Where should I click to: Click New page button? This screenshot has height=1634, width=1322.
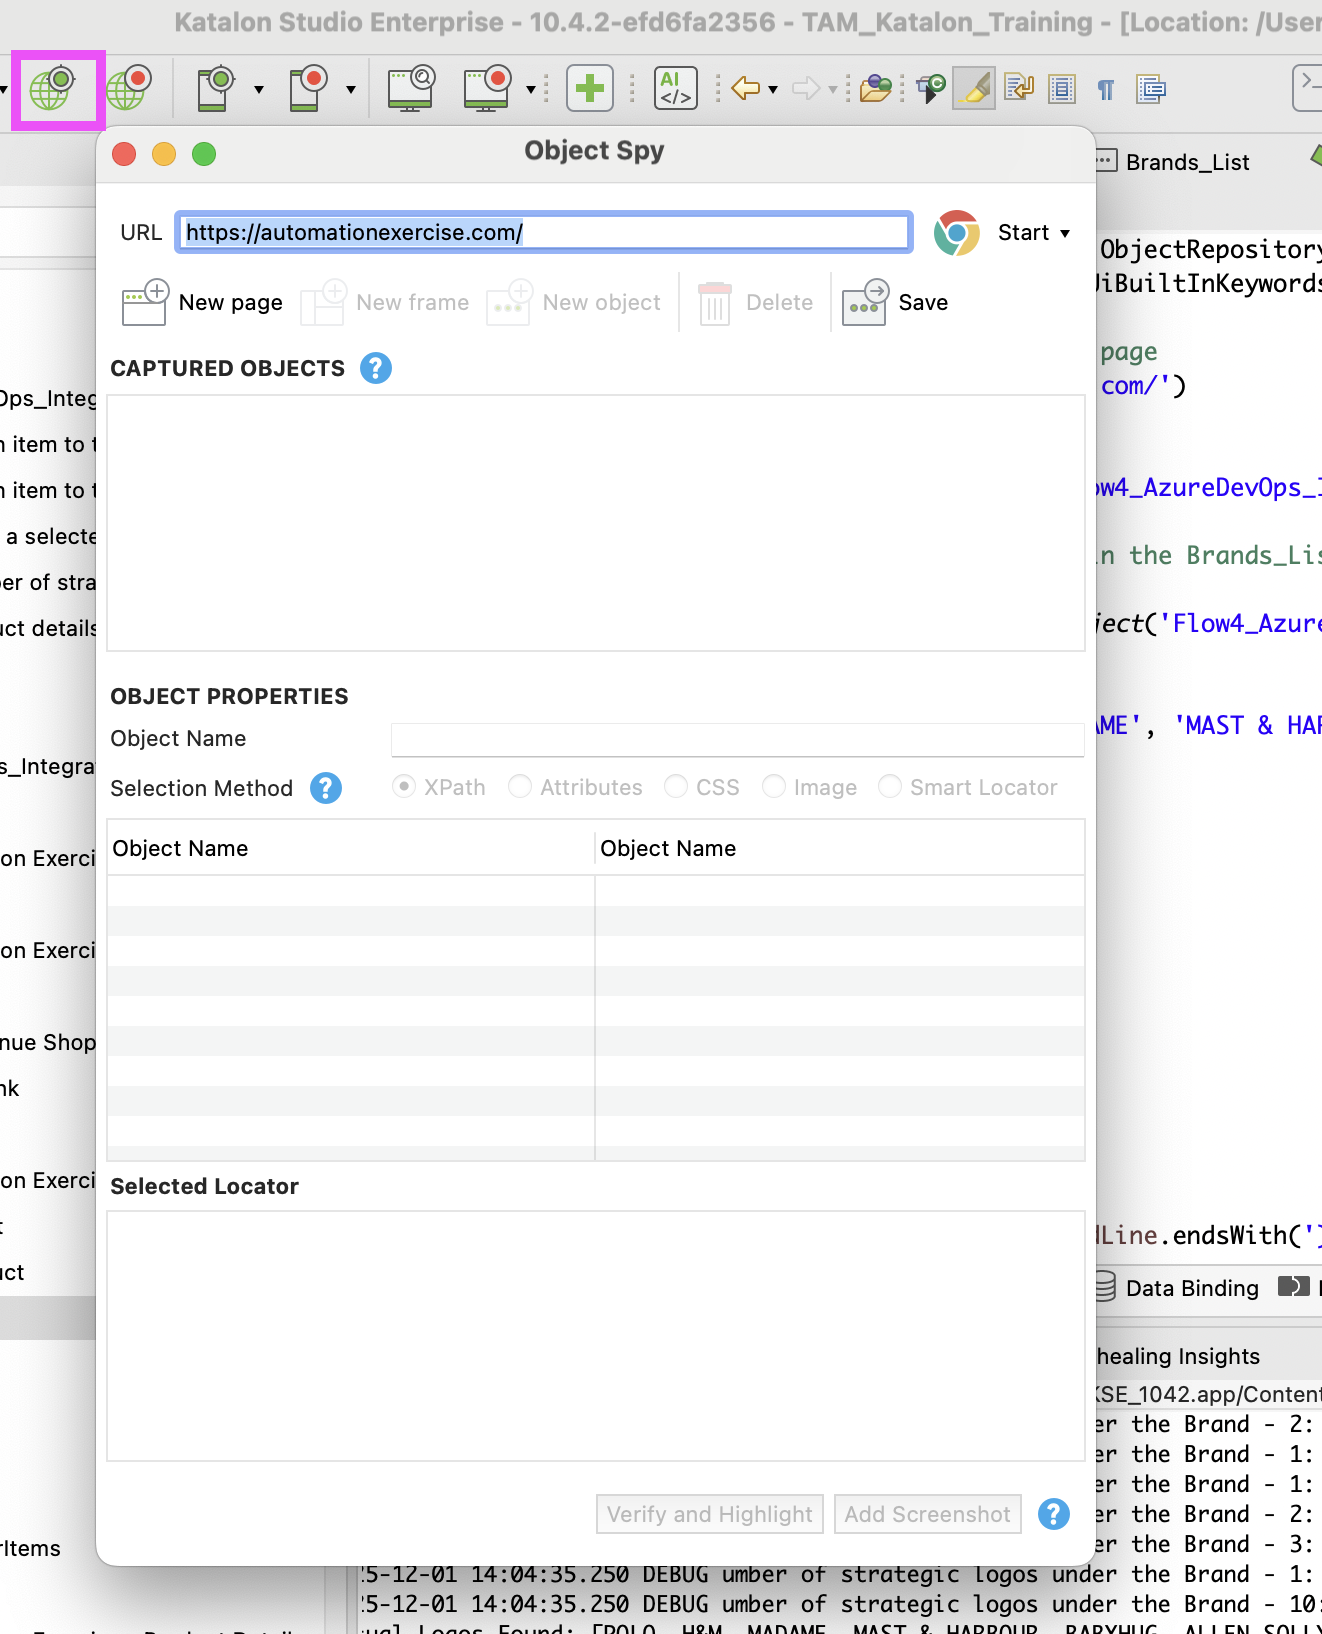coord(202,302)
